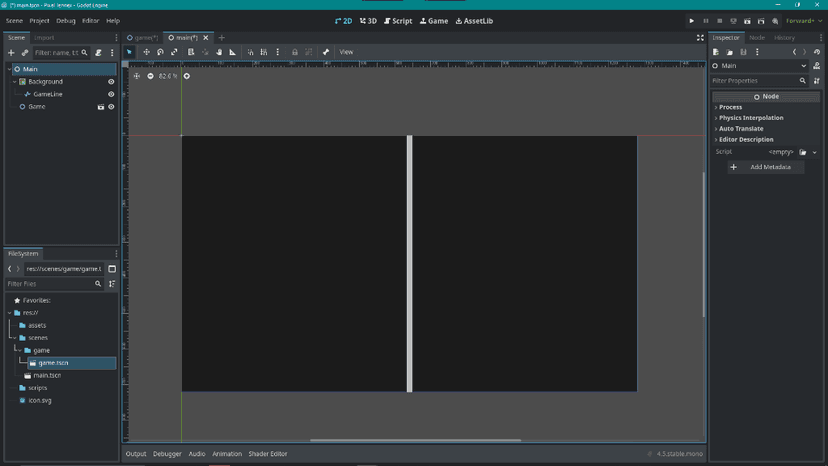Click the add new node plus icon

click(11, 53)
